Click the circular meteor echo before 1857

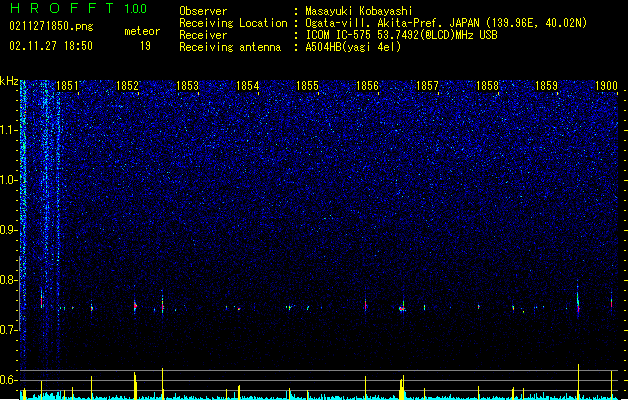pos(402,309)
